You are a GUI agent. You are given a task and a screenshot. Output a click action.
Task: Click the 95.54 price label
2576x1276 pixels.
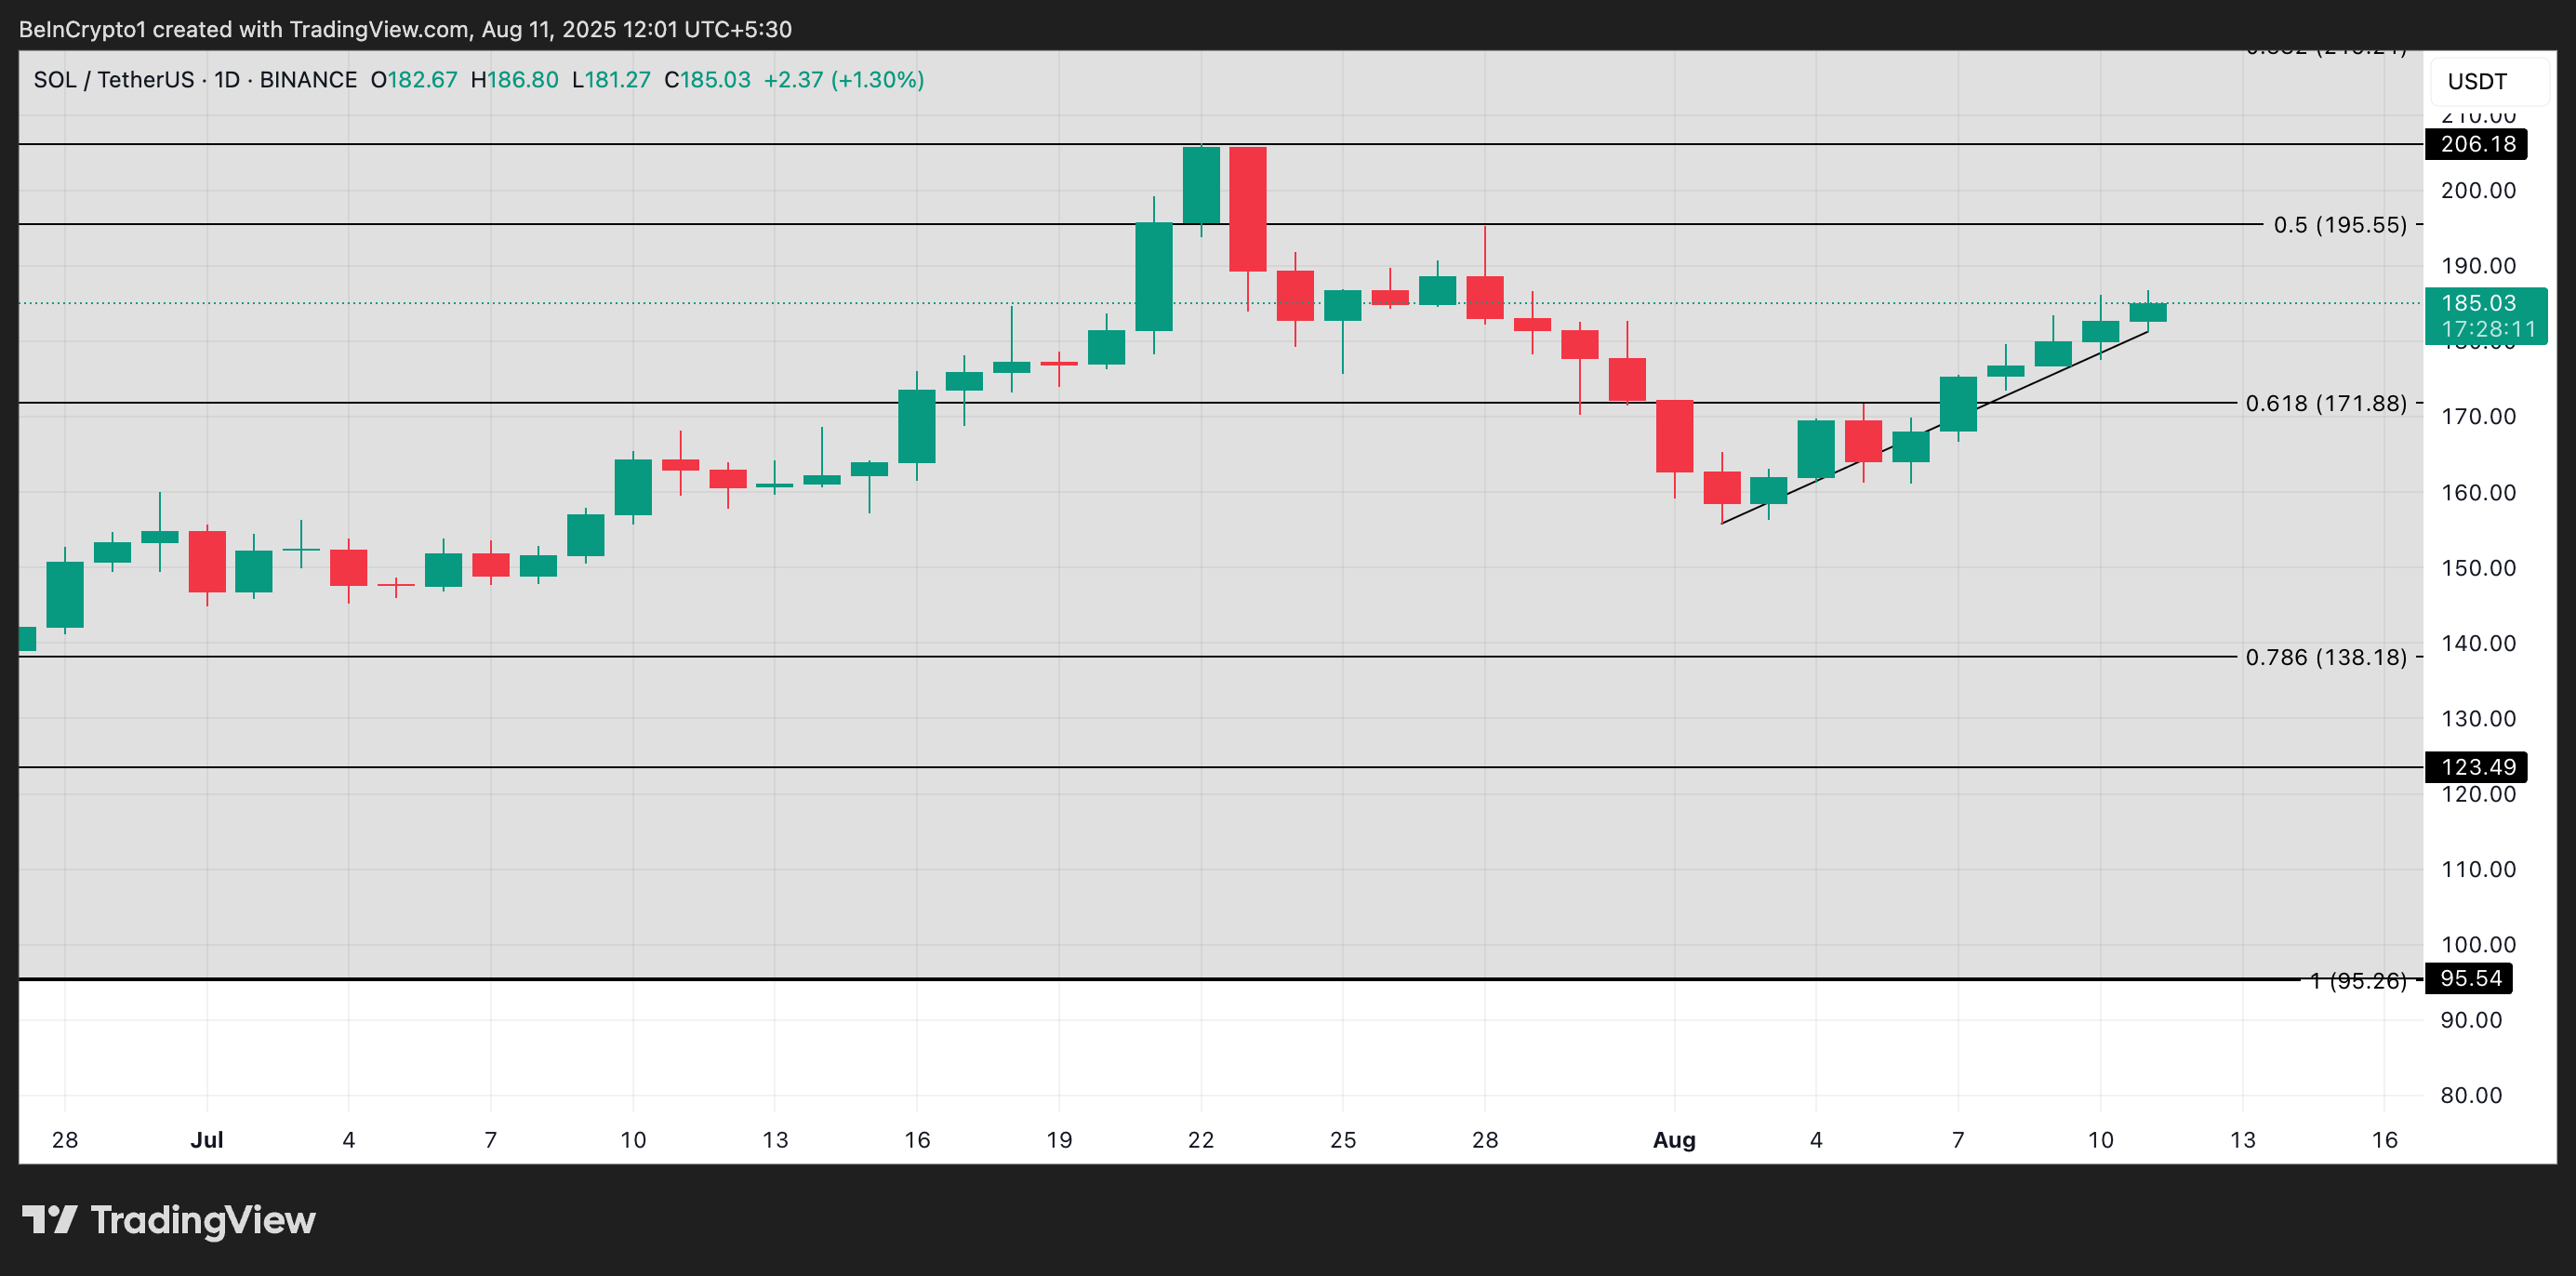[2474, 978]
